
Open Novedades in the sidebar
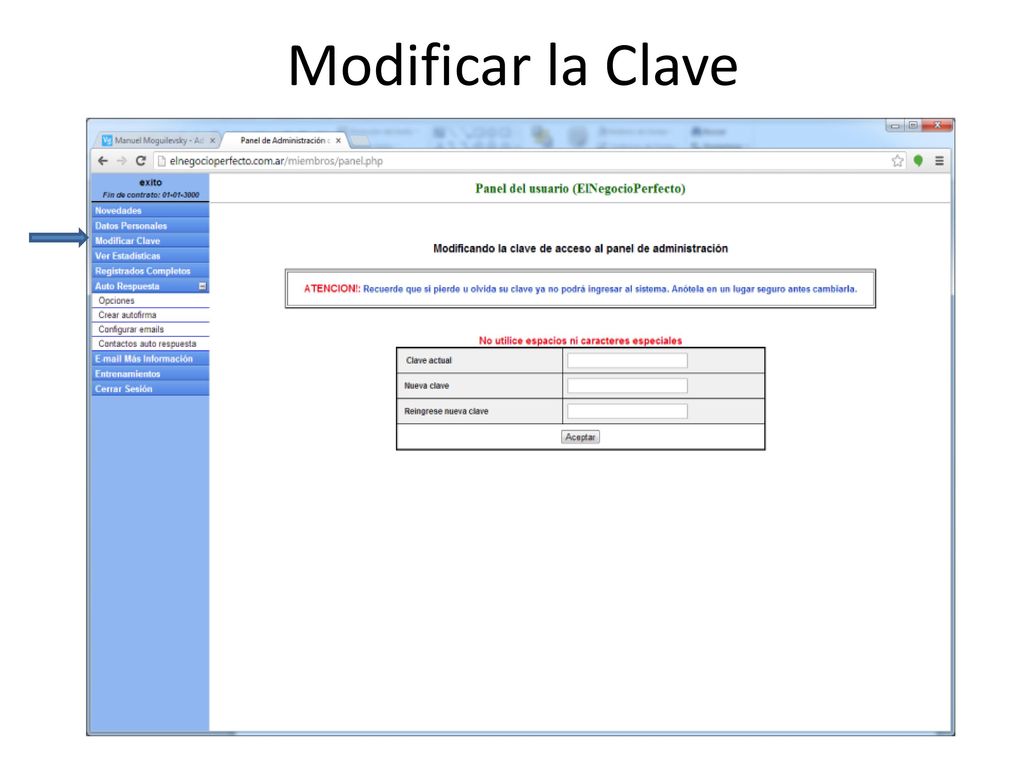coord(150,210)
